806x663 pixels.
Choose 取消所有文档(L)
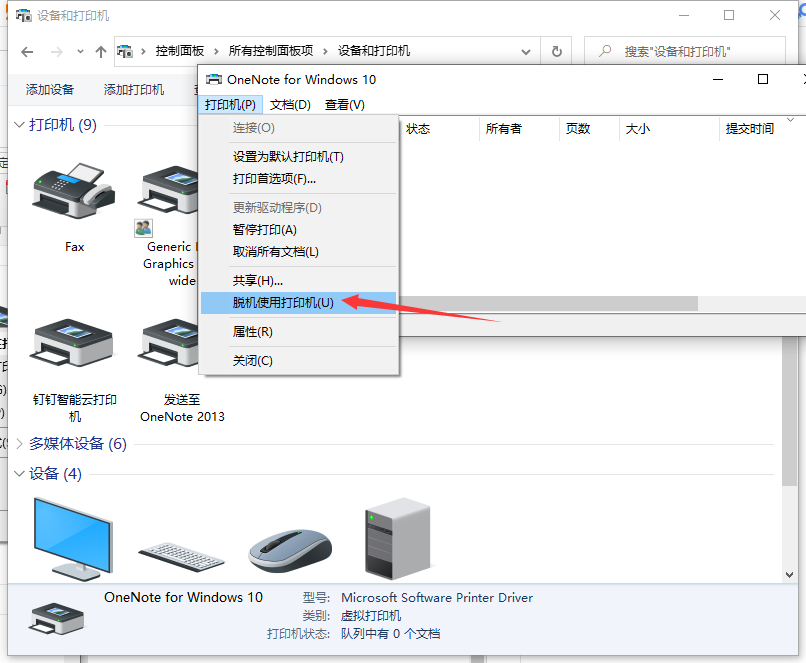(x=299, y=252)
